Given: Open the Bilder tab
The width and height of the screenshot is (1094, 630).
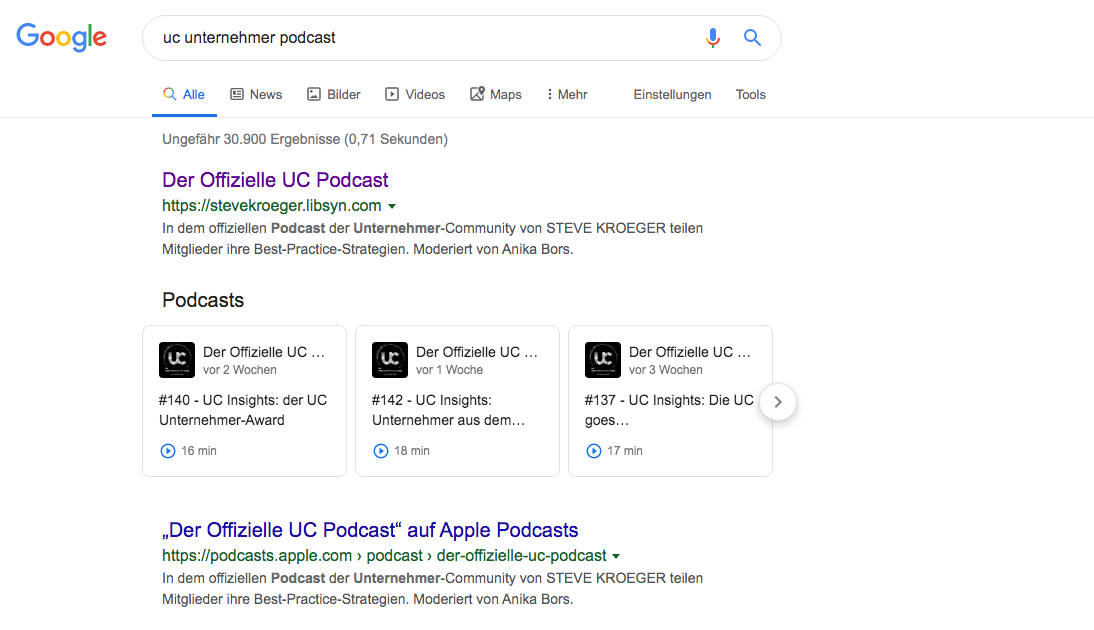Looking at the screenshot, I should click(x=334, y=94).
